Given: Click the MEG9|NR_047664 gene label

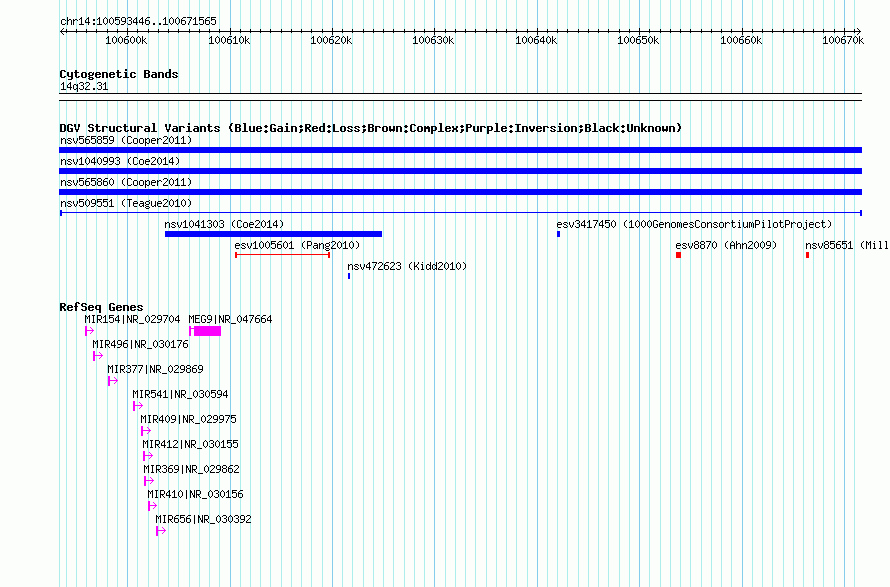Looking at the screenshot, I should pos(230,319).
